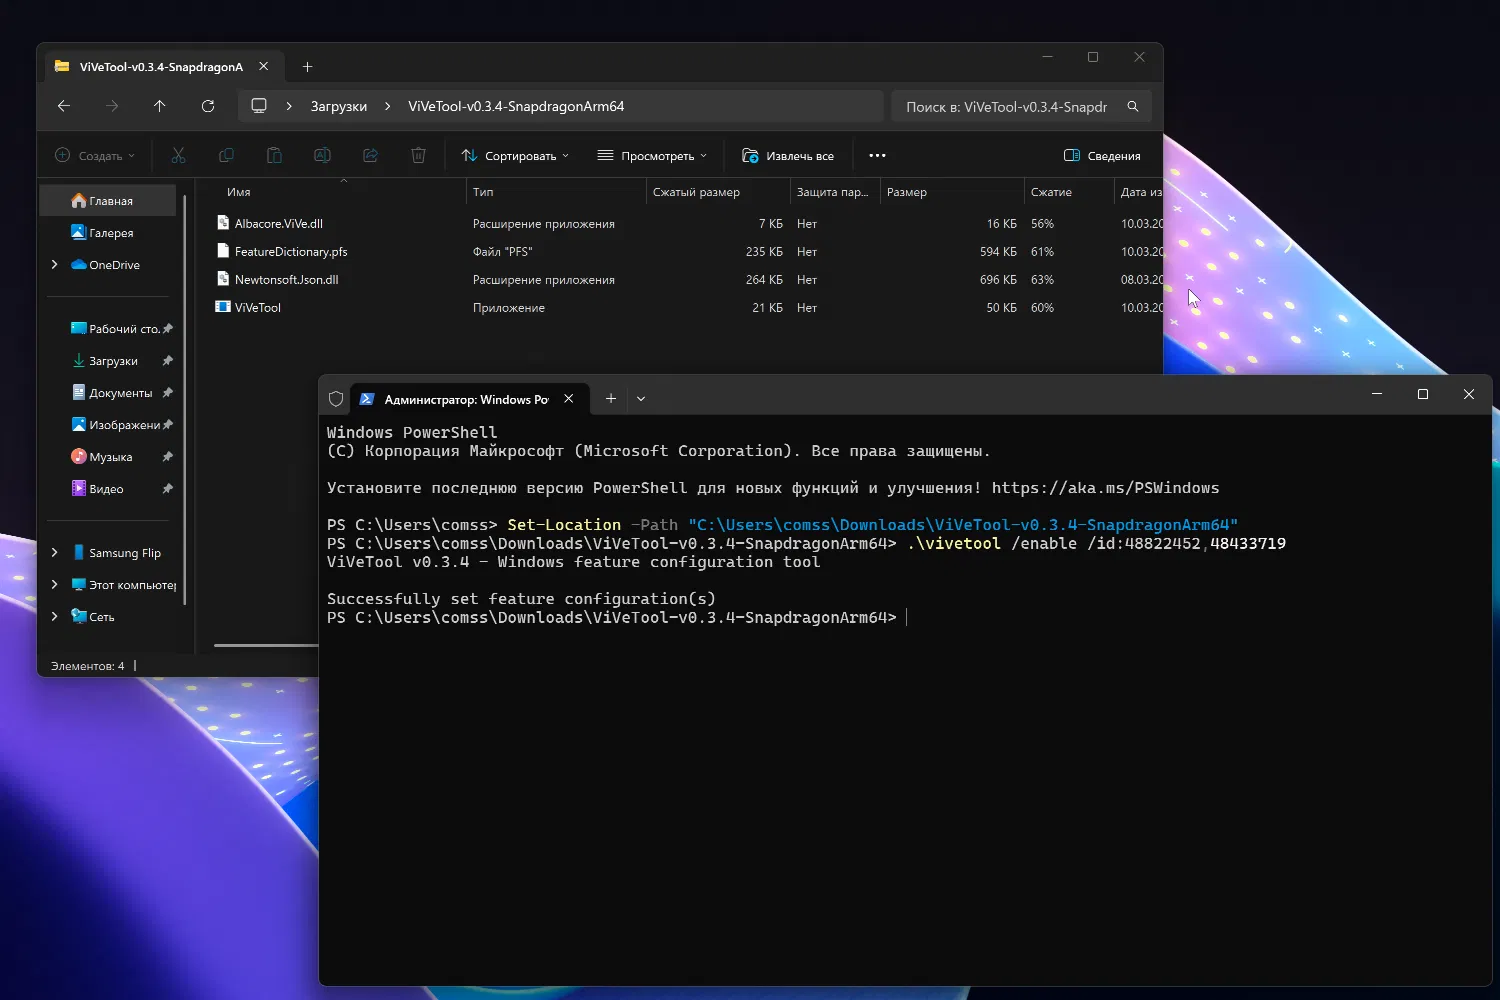This screenshot has height=1000, width=1500.
Task: Select the ViVeTool-v0.3.4-SnapdragonA Explorer tab
Action: coord(162,67)
